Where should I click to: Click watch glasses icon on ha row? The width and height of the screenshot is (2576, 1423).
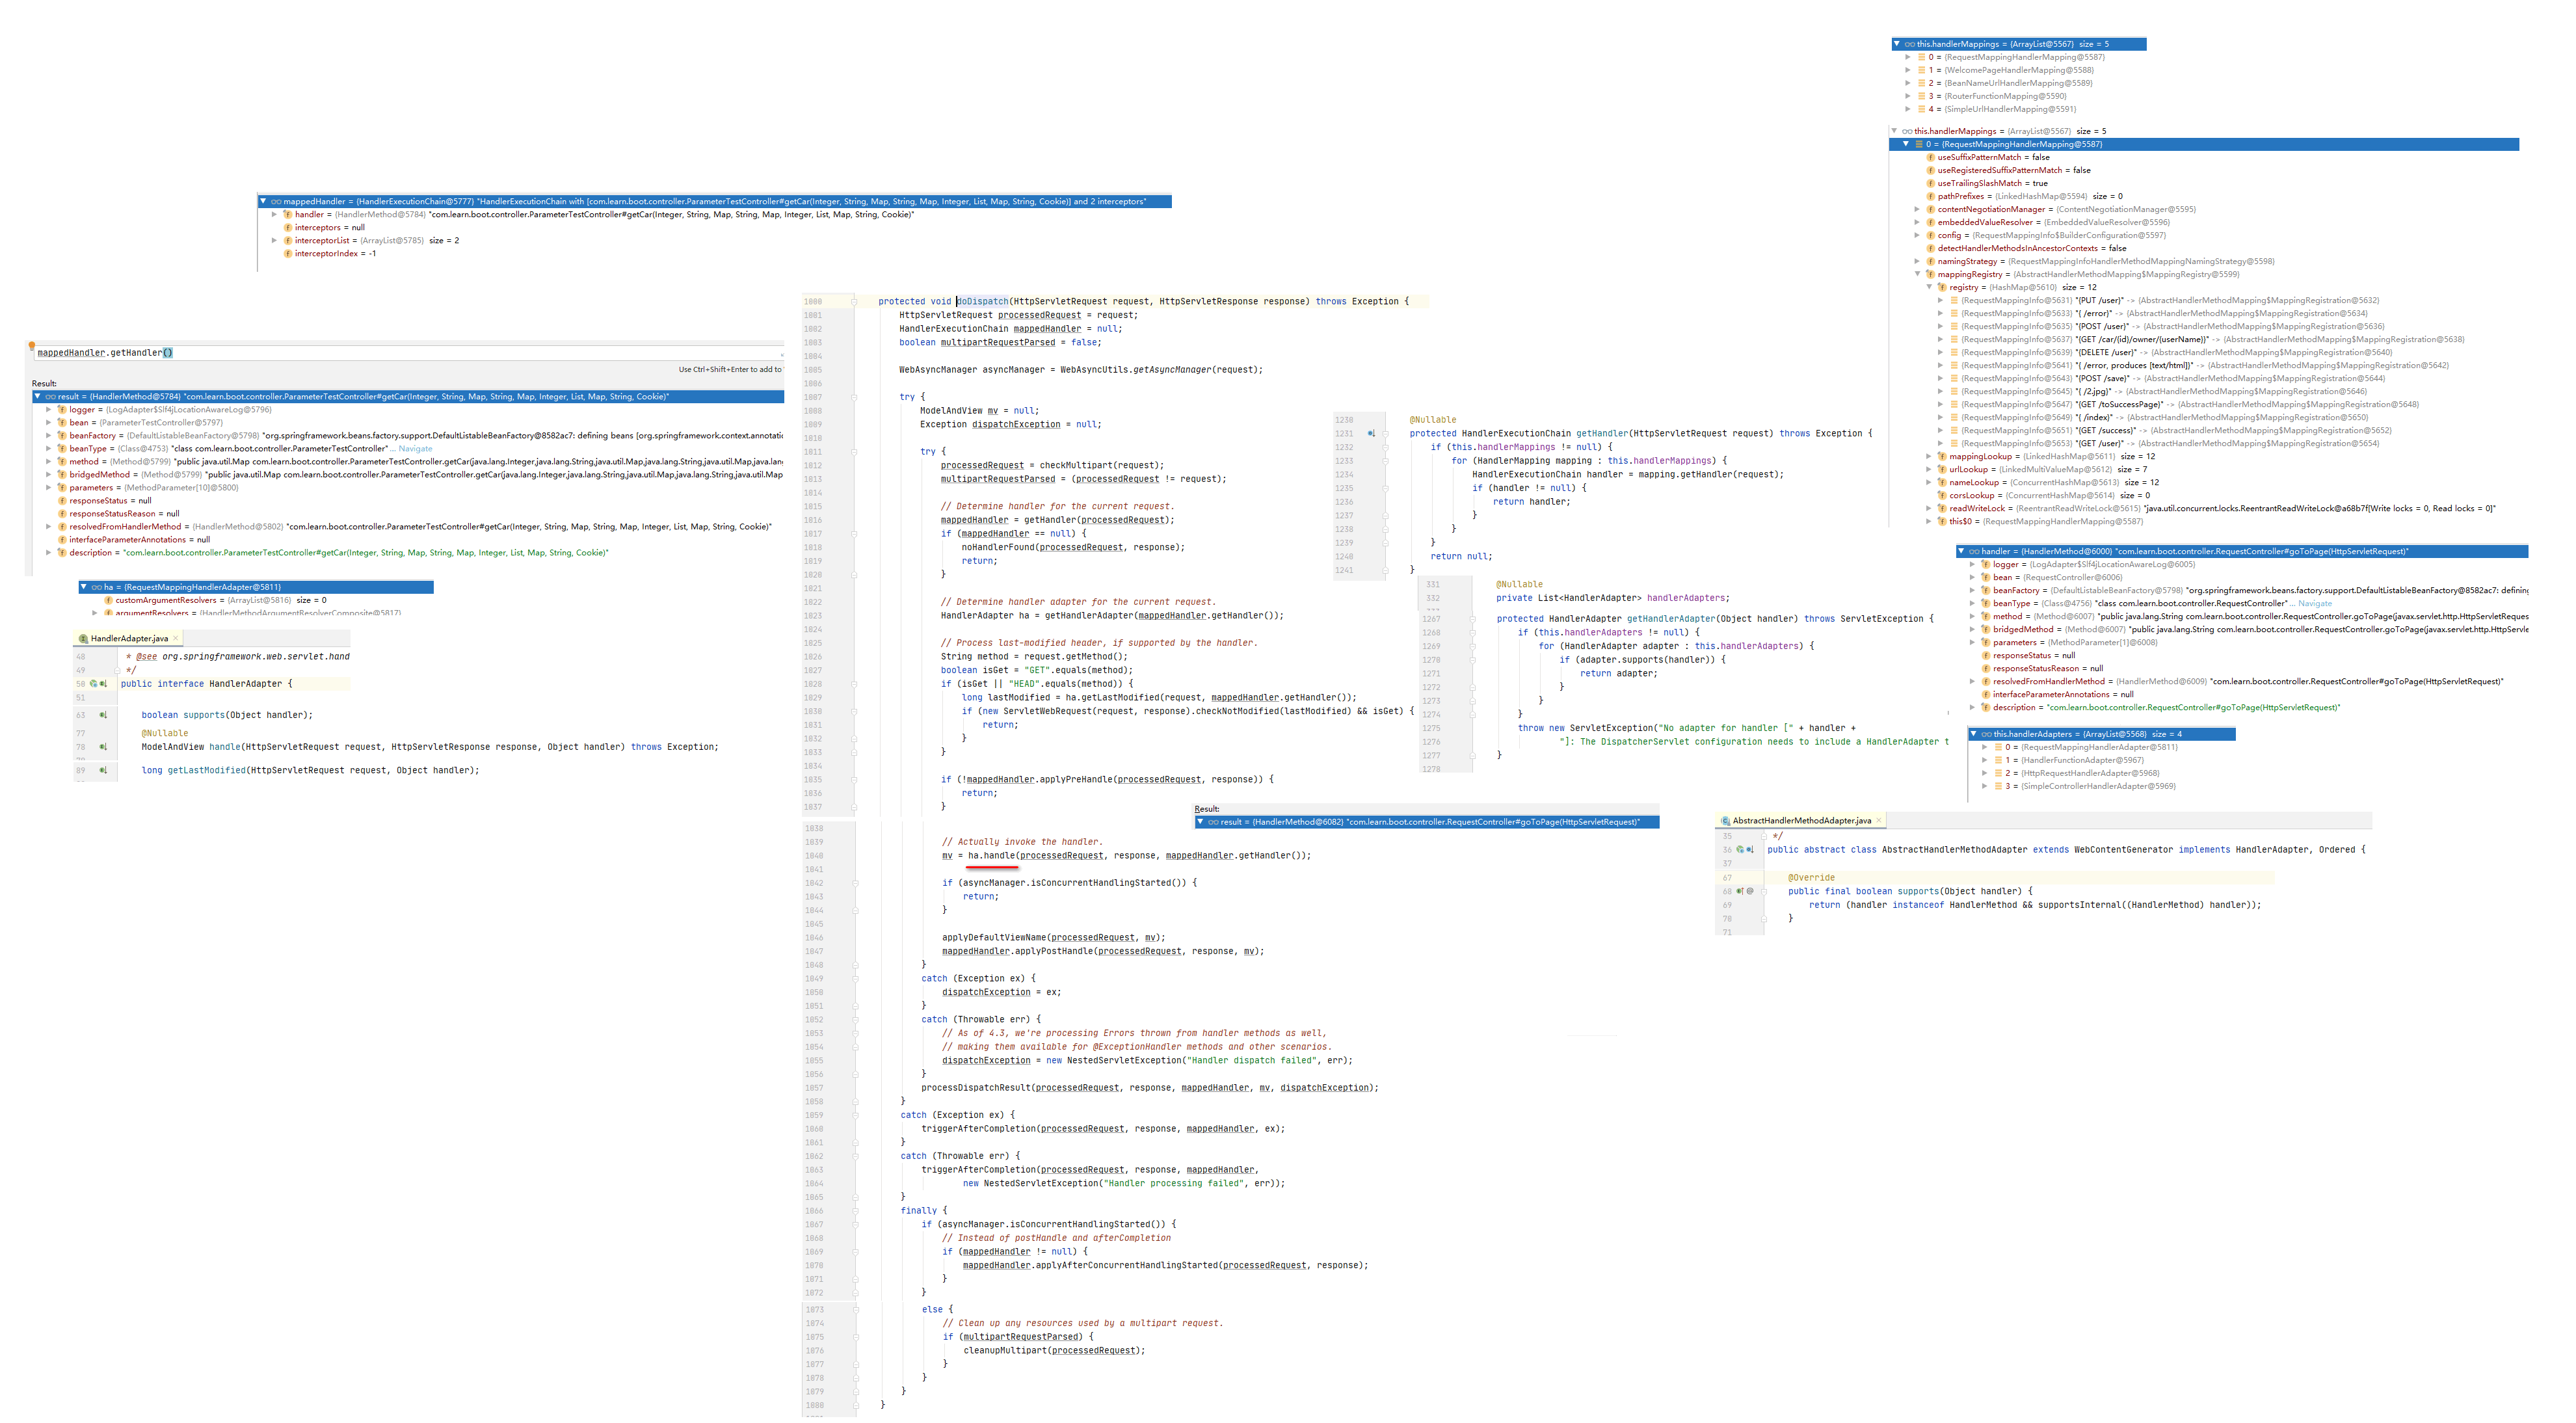pyautogui.click(x=97, y=587)
